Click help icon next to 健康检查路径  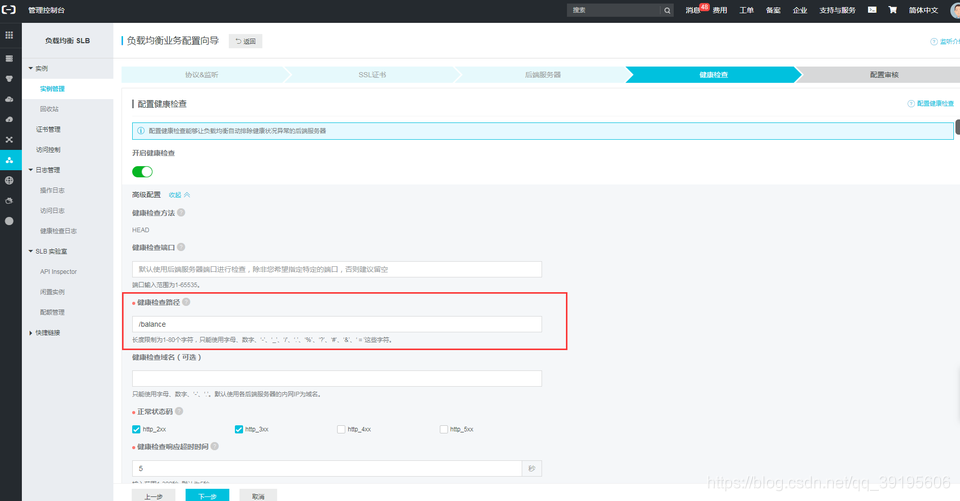point(186,302)
